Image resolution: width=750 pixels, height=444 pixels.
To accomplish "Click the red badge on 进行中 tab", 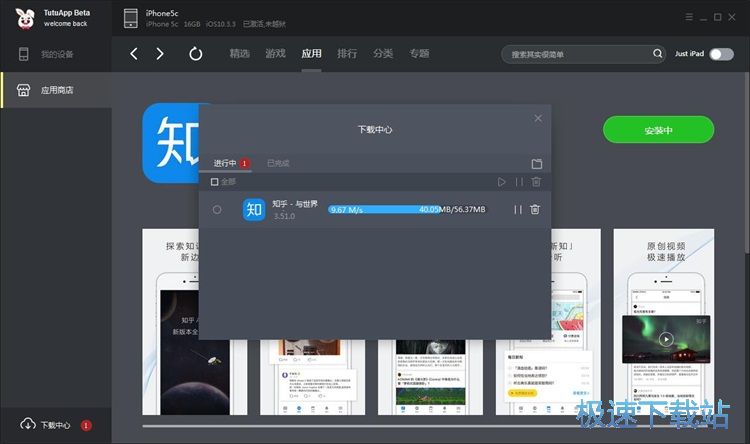I will pyautogui.click(x=244, y=164).
